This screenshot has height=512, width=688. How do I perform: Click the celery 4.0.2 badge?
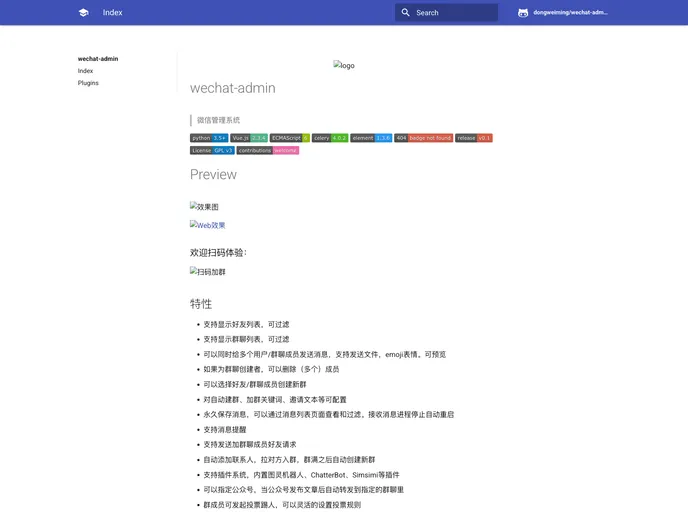[x=330, y=138]
